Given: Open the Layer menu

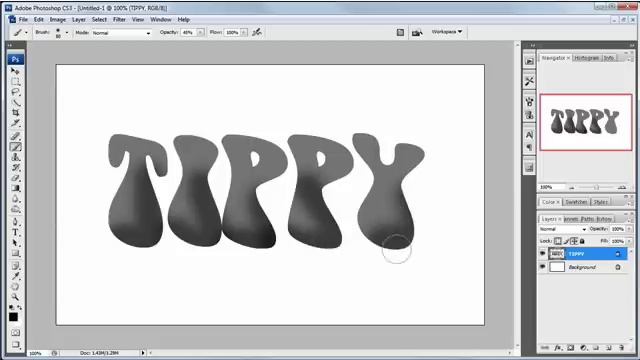Looking at the screenshot, I should point(79,19).
